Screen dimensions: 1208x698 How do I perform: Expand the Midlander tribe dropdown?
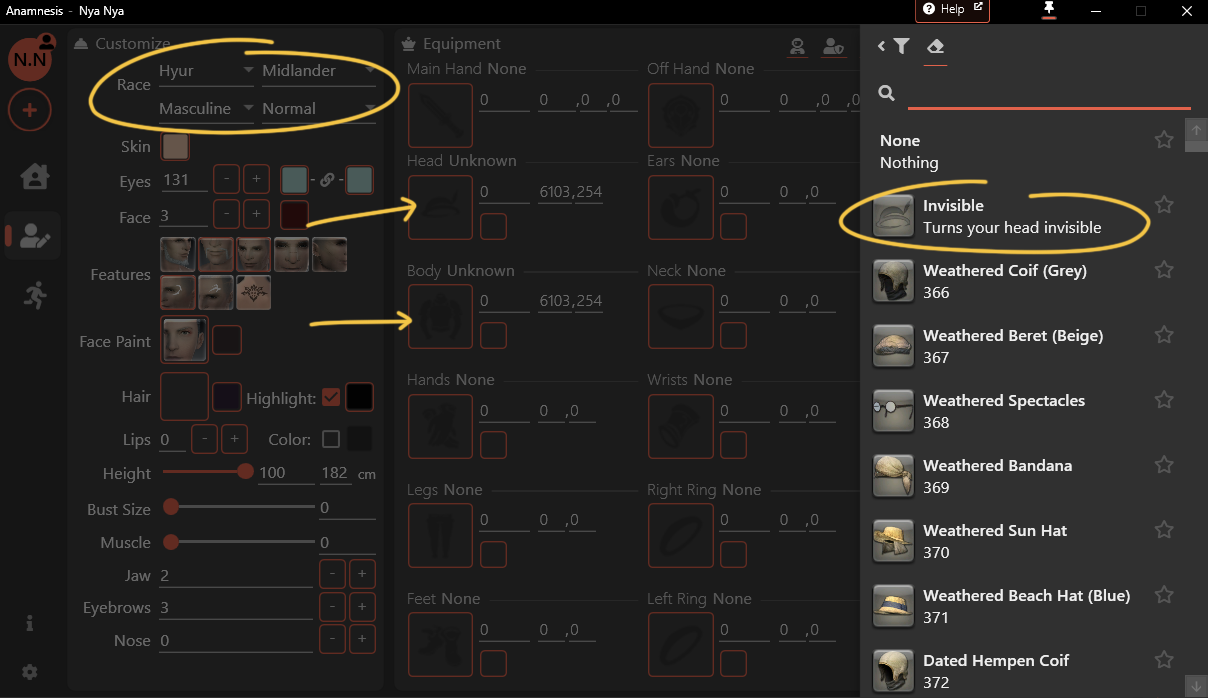coord(318,71)
